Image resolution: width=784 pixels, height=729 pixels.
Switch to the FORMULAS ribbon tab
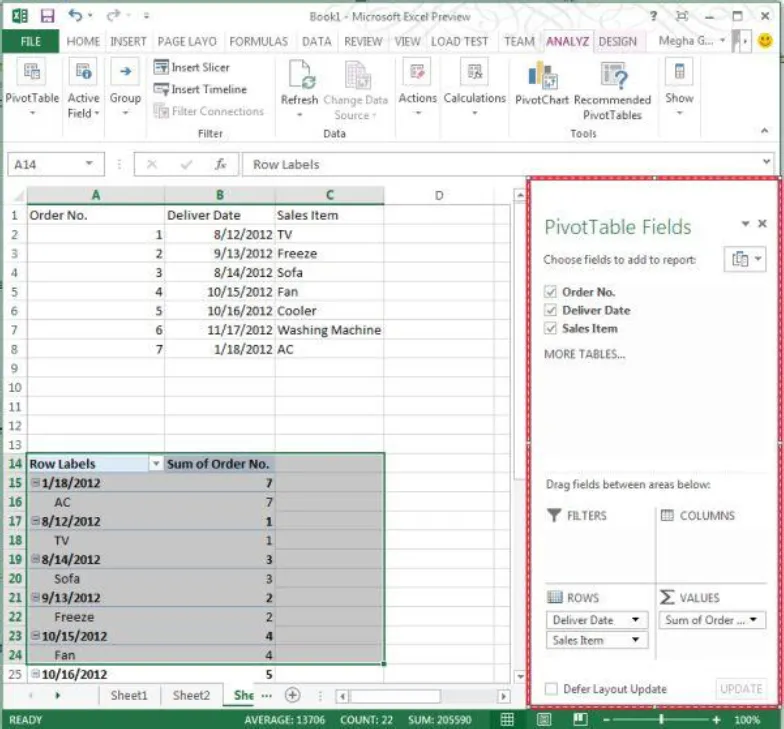(258, 41)
